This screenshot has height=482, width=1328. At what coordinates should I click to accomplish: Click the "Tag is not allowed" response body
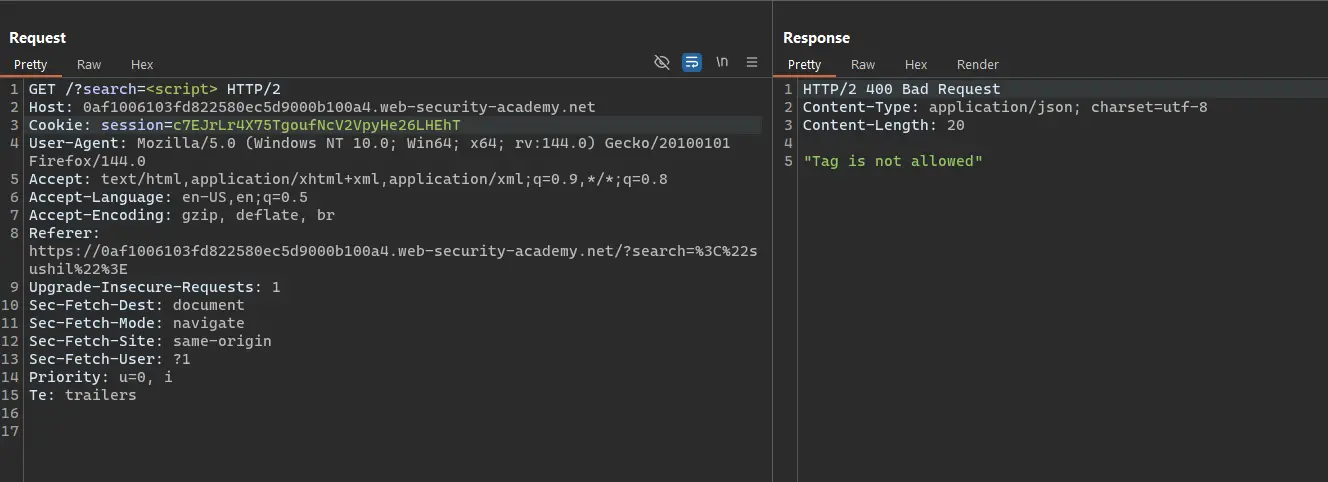tap(893, 161)
